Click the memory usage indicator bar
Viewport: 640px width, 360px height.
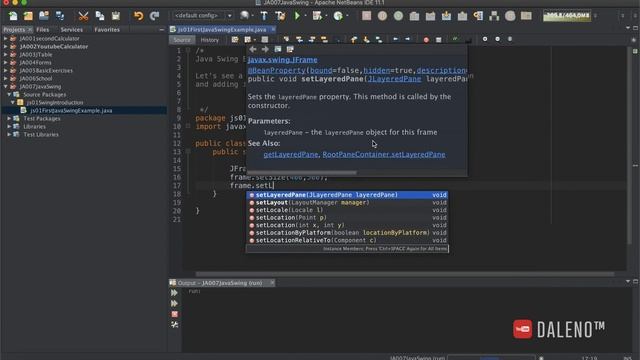click(567, 16)
